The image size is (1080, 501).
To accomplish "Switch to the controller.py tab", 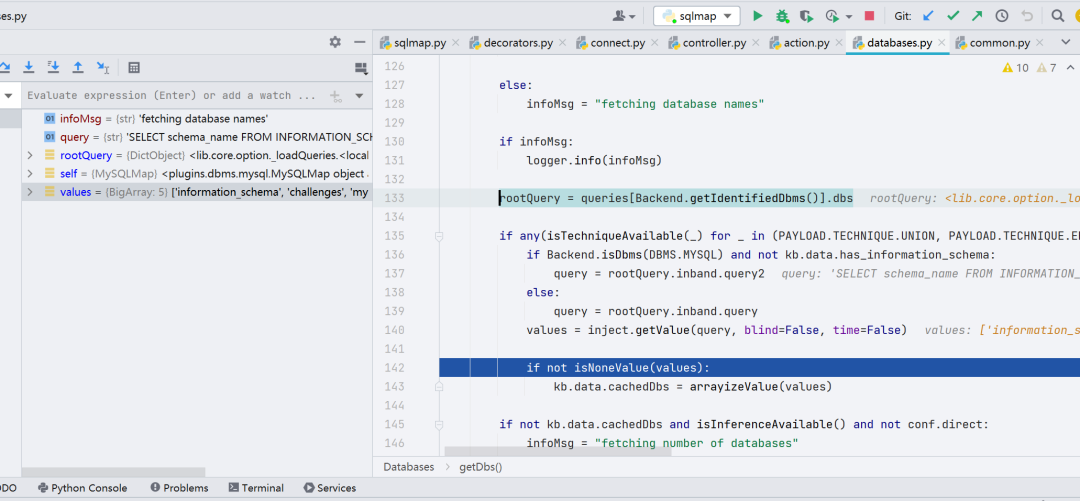I will click(707, 43).
